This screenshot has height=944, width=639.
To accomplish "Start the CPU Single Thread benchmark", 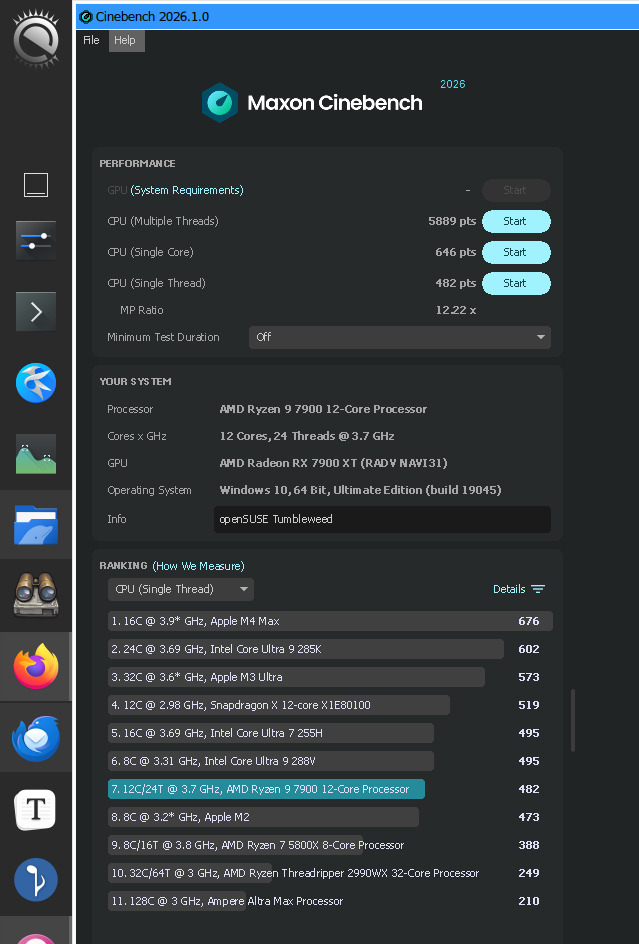I will click(516, 283).
